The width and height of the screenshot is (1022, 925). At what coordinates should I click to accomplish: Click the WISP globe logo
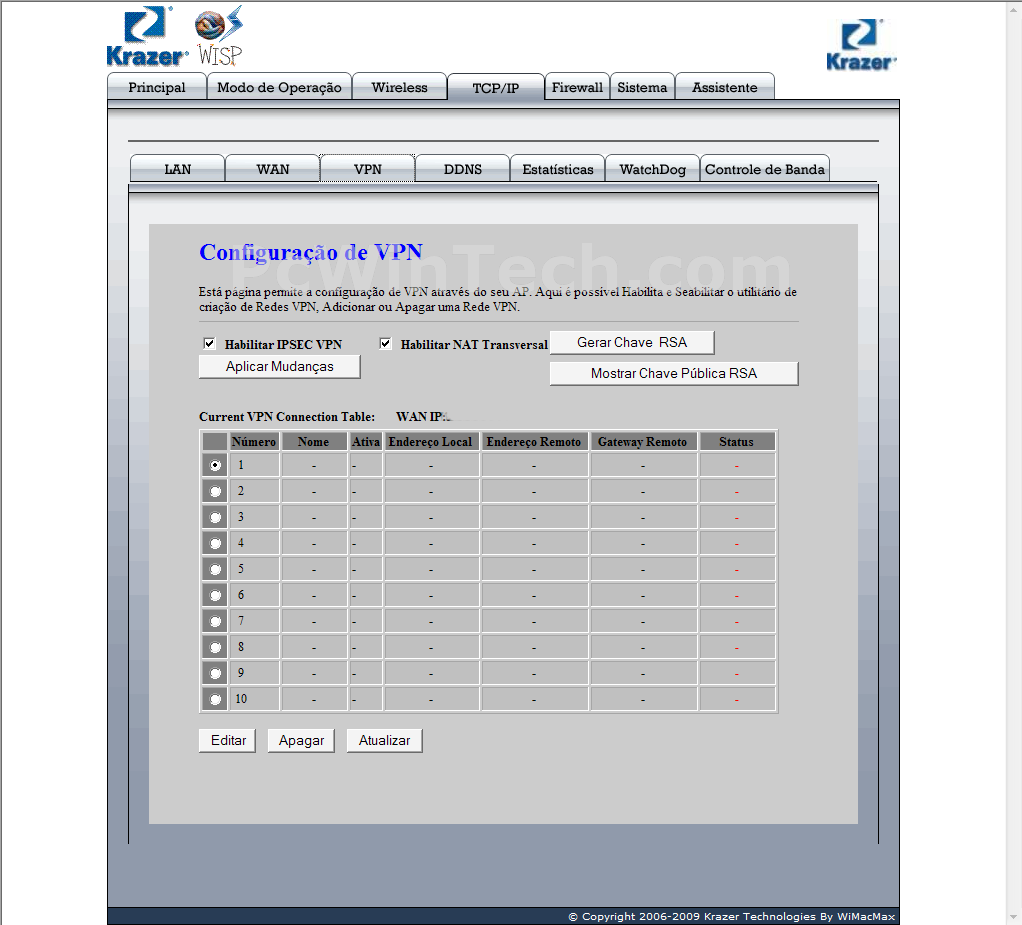point(220,36)
